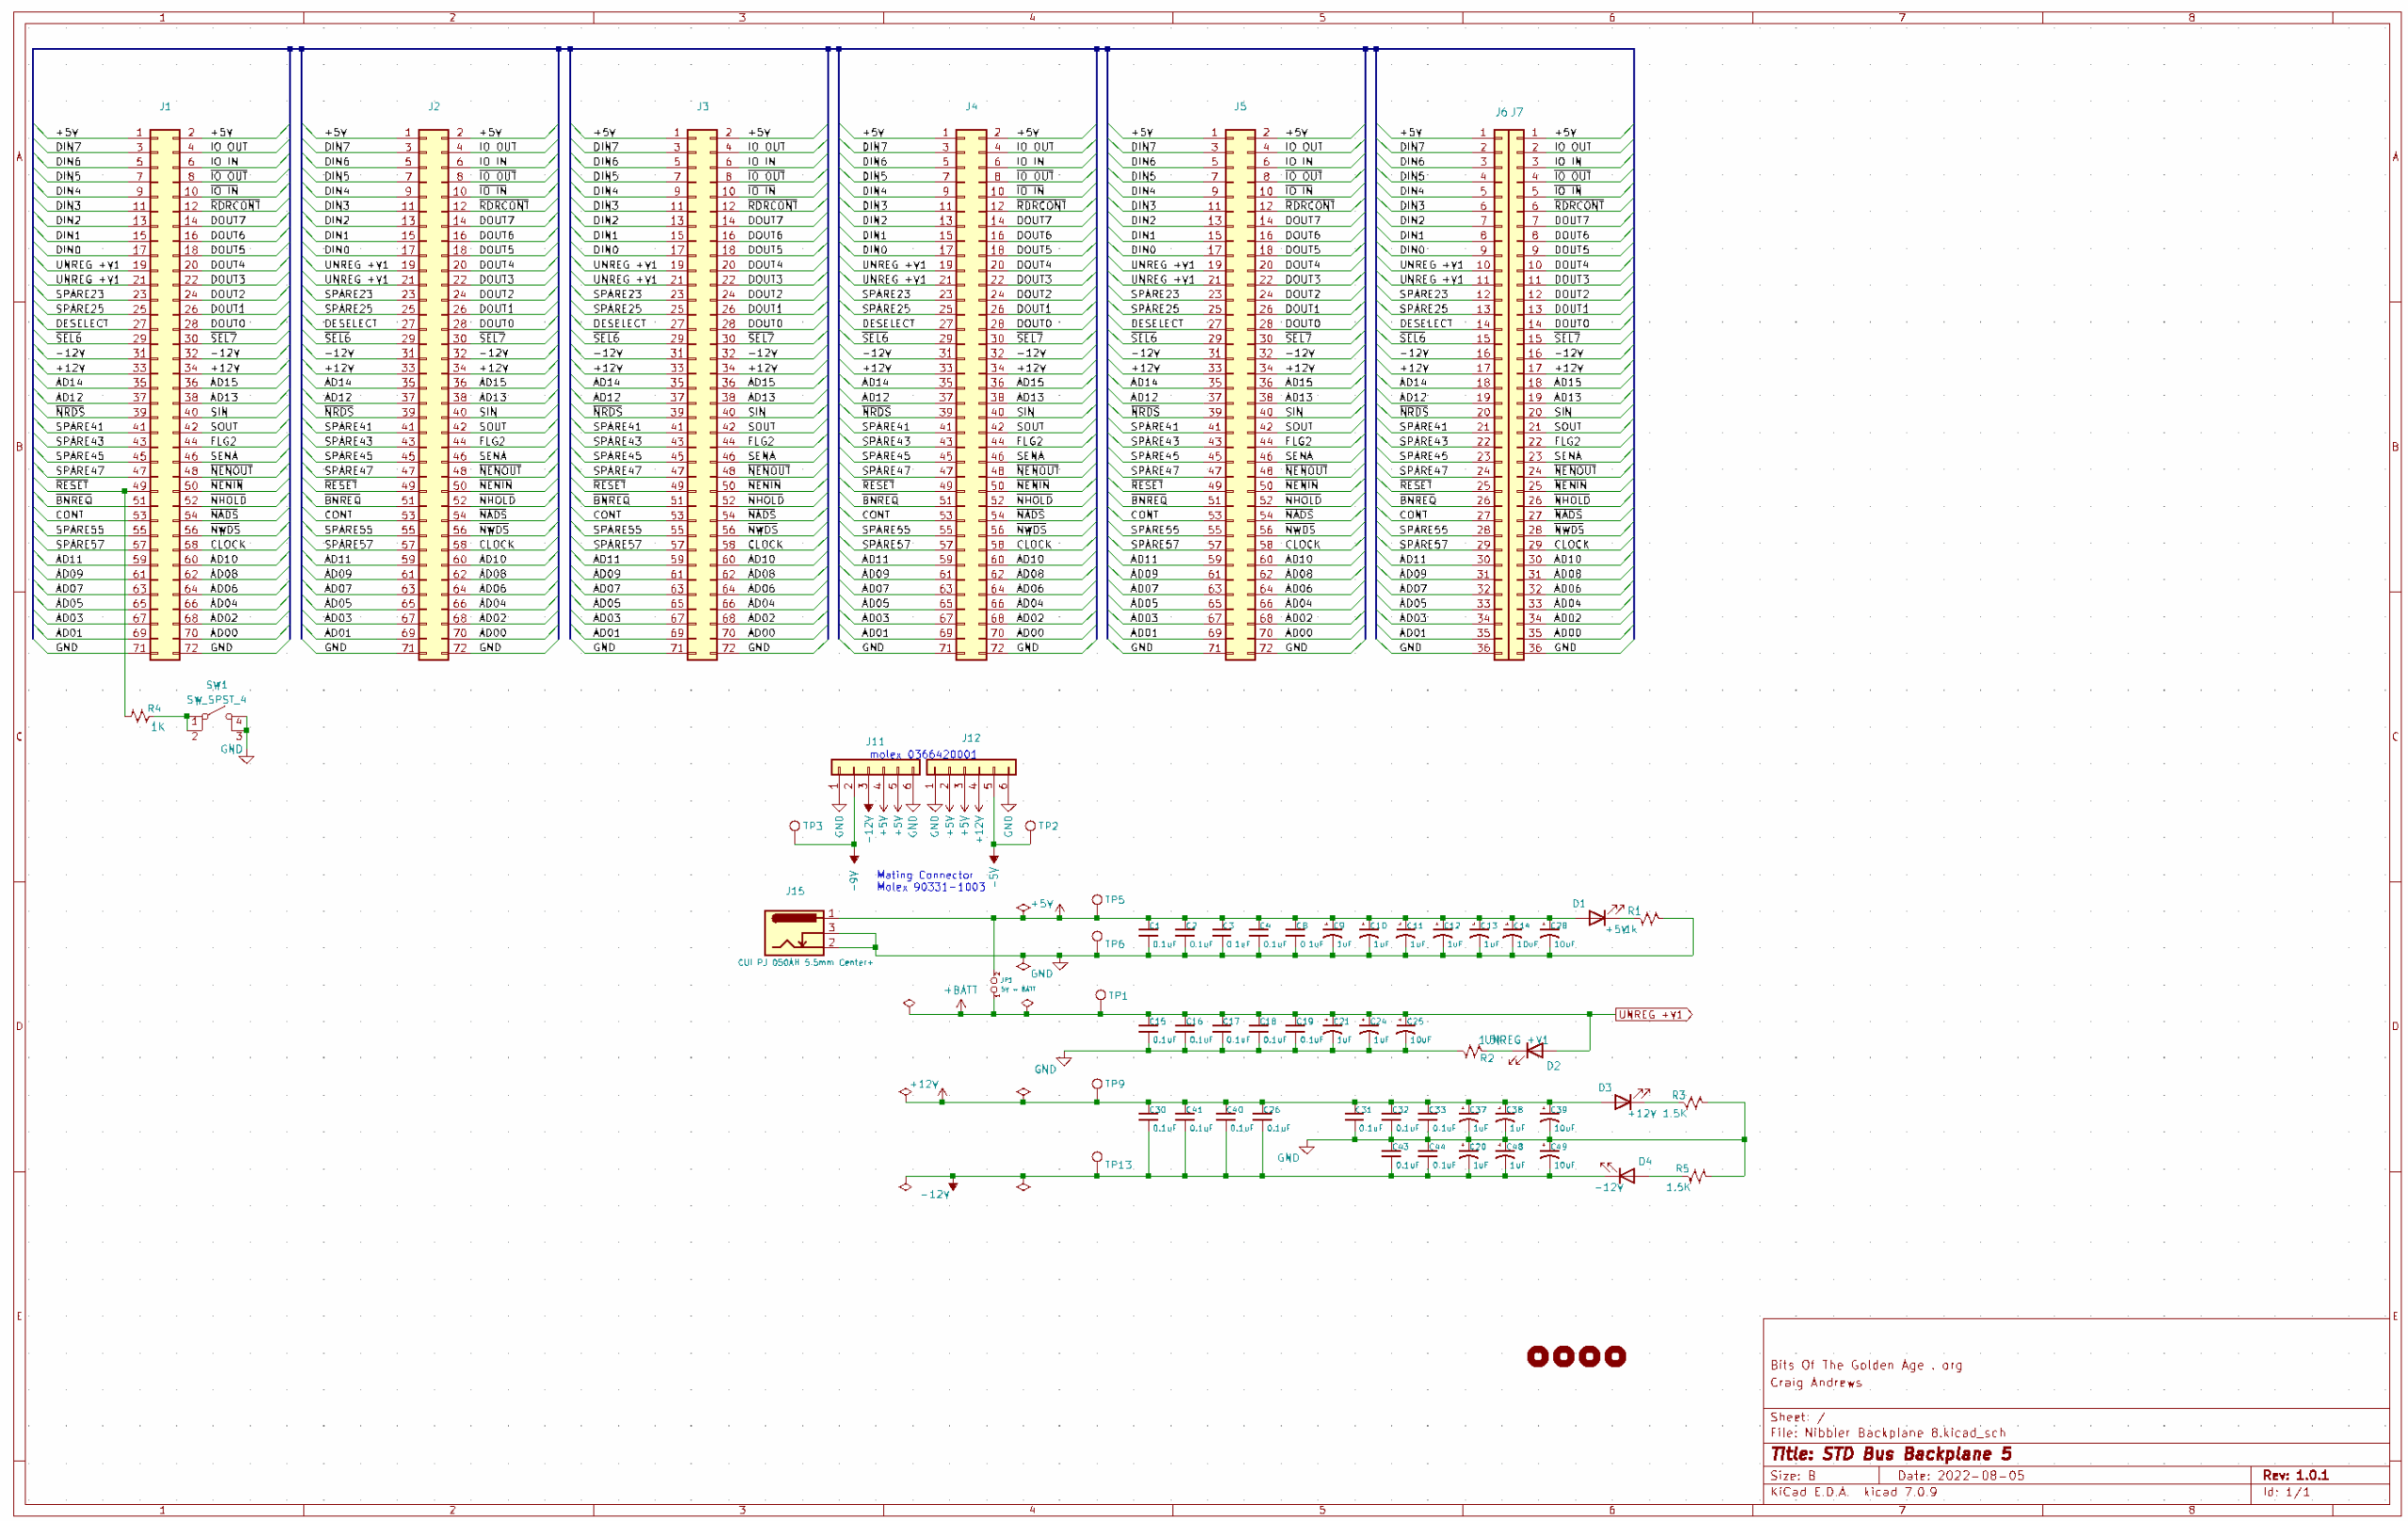This screenshot has width=2408, height=1521.
Task: Click the UNREG +V1 global label flag
Action: (1653, 1015)
